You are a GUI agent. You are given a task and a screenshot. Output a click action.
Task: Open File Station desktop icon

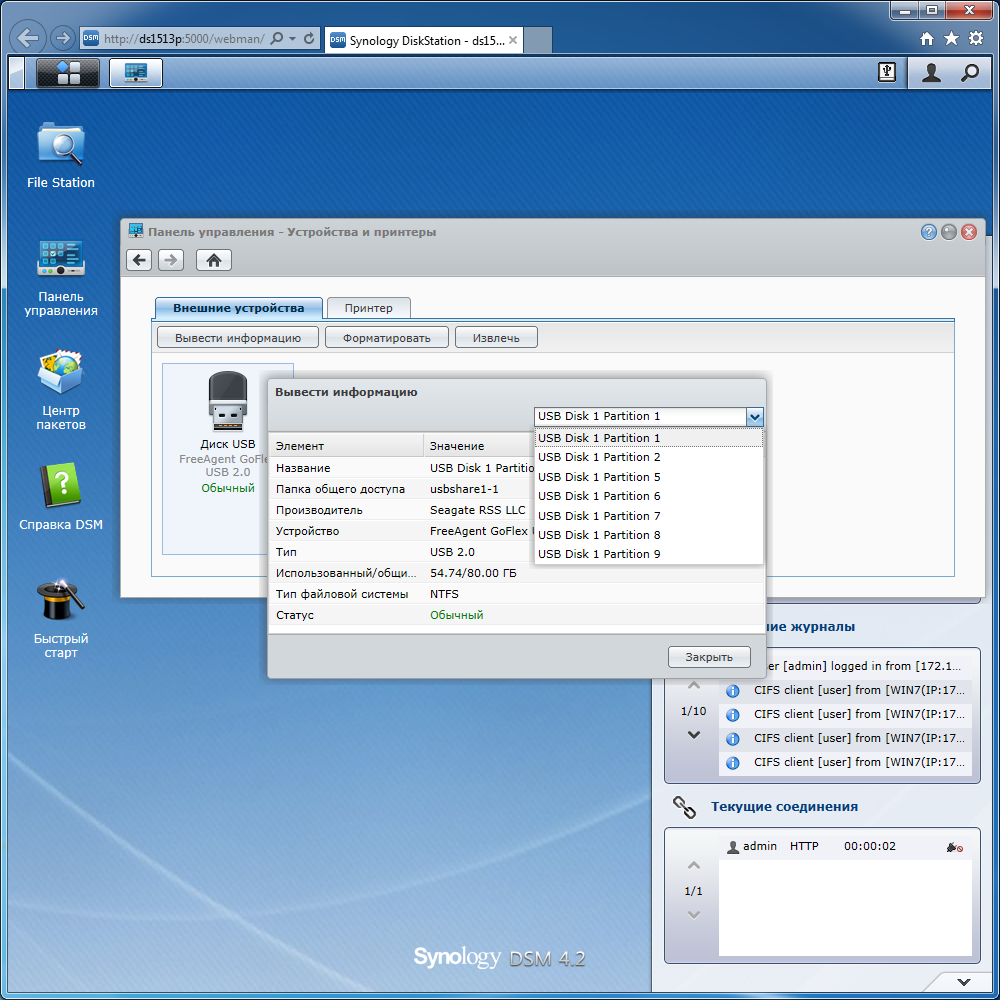pyautogui.click(x=61, y=156)
